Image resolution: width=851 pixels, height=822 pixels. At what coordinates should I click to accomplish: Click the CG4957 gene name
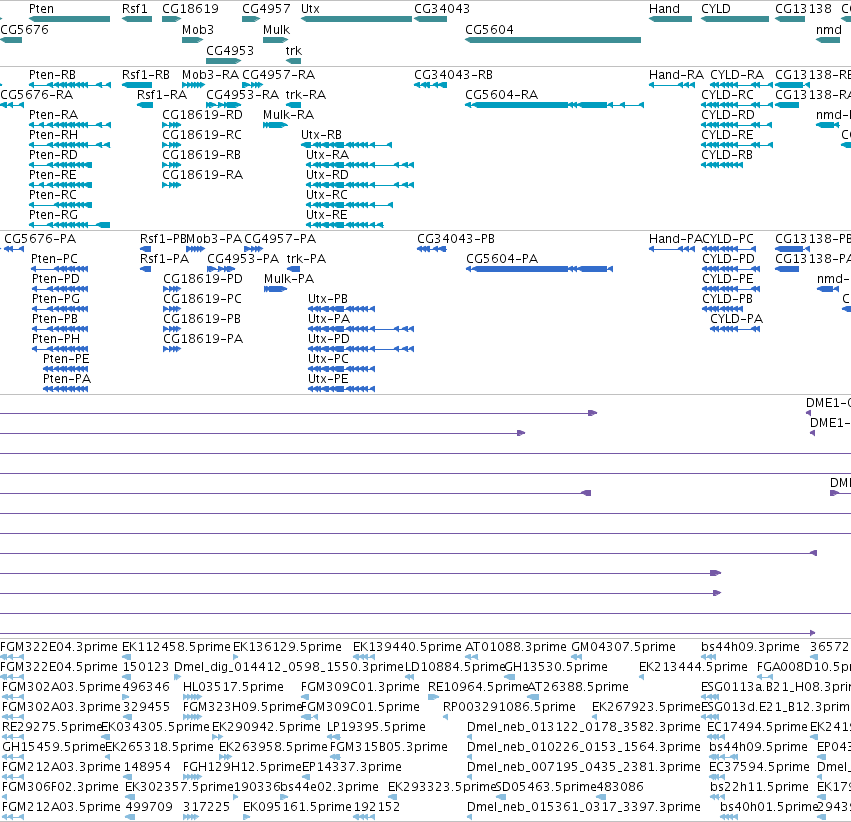tap(266, 9)
